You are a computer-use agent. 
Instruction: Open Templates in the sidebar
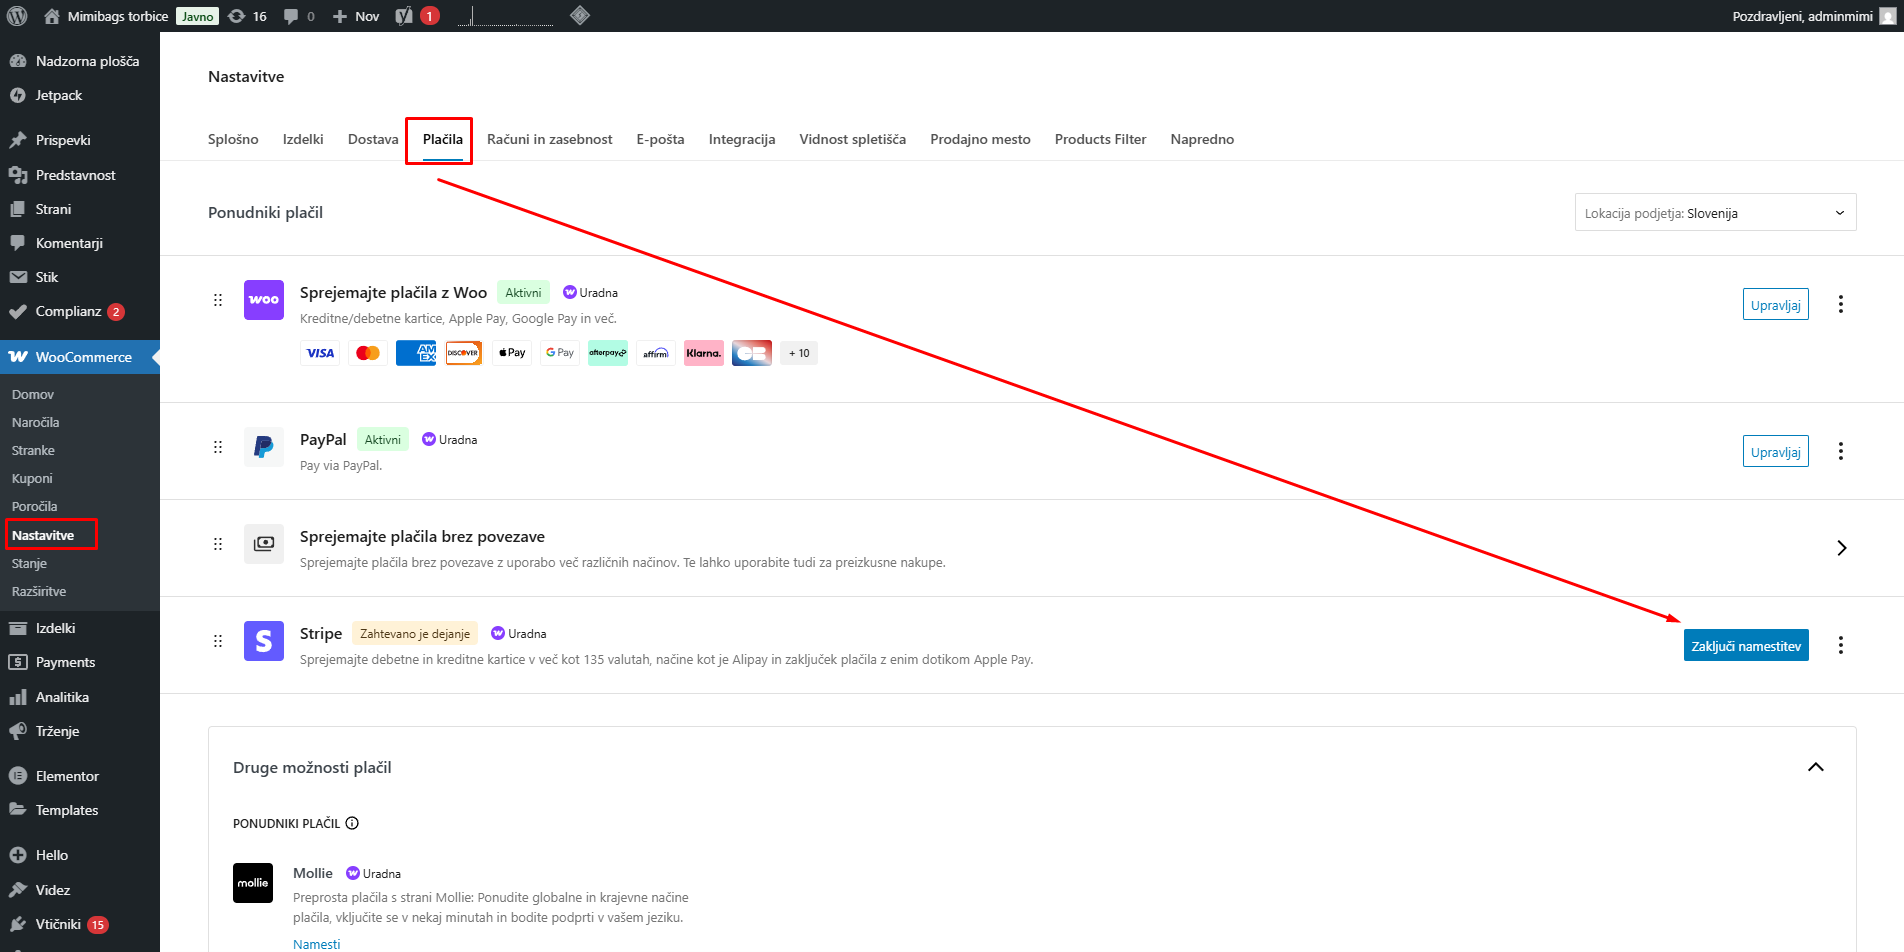80,810
